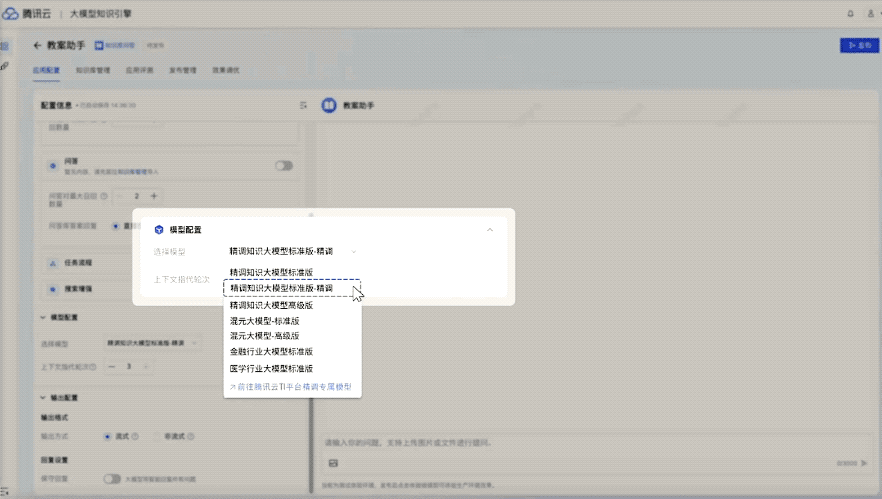Click the 任务流程 icon
The image size is (882, 499).
[53, 263]
